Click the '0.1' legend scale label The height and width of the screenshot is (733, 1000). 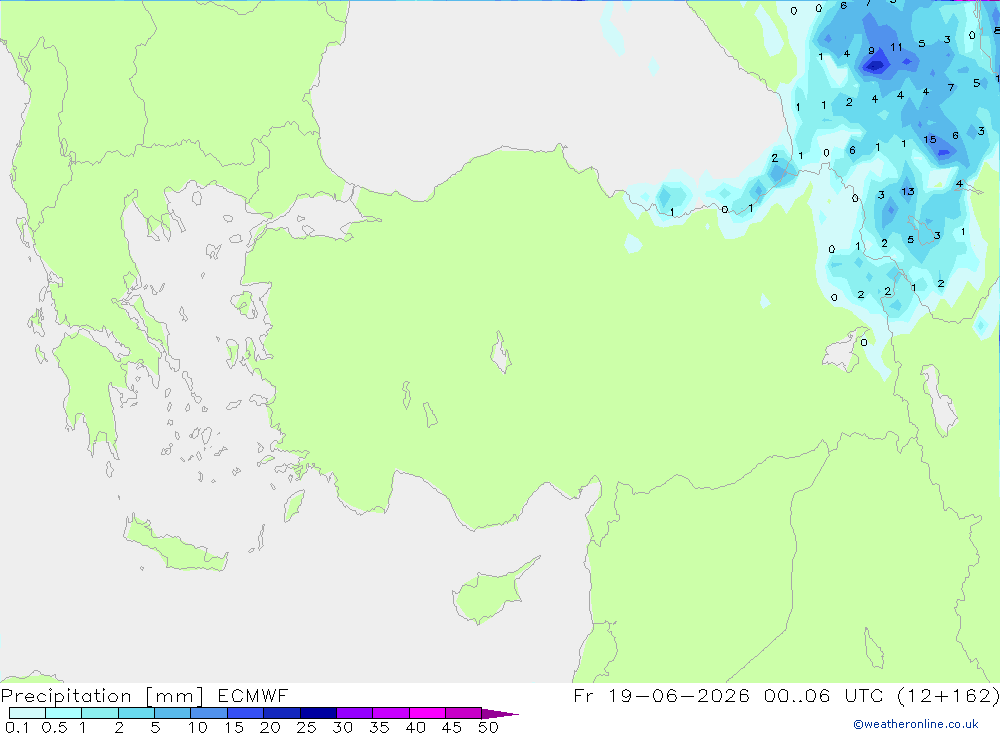point(17,727)
